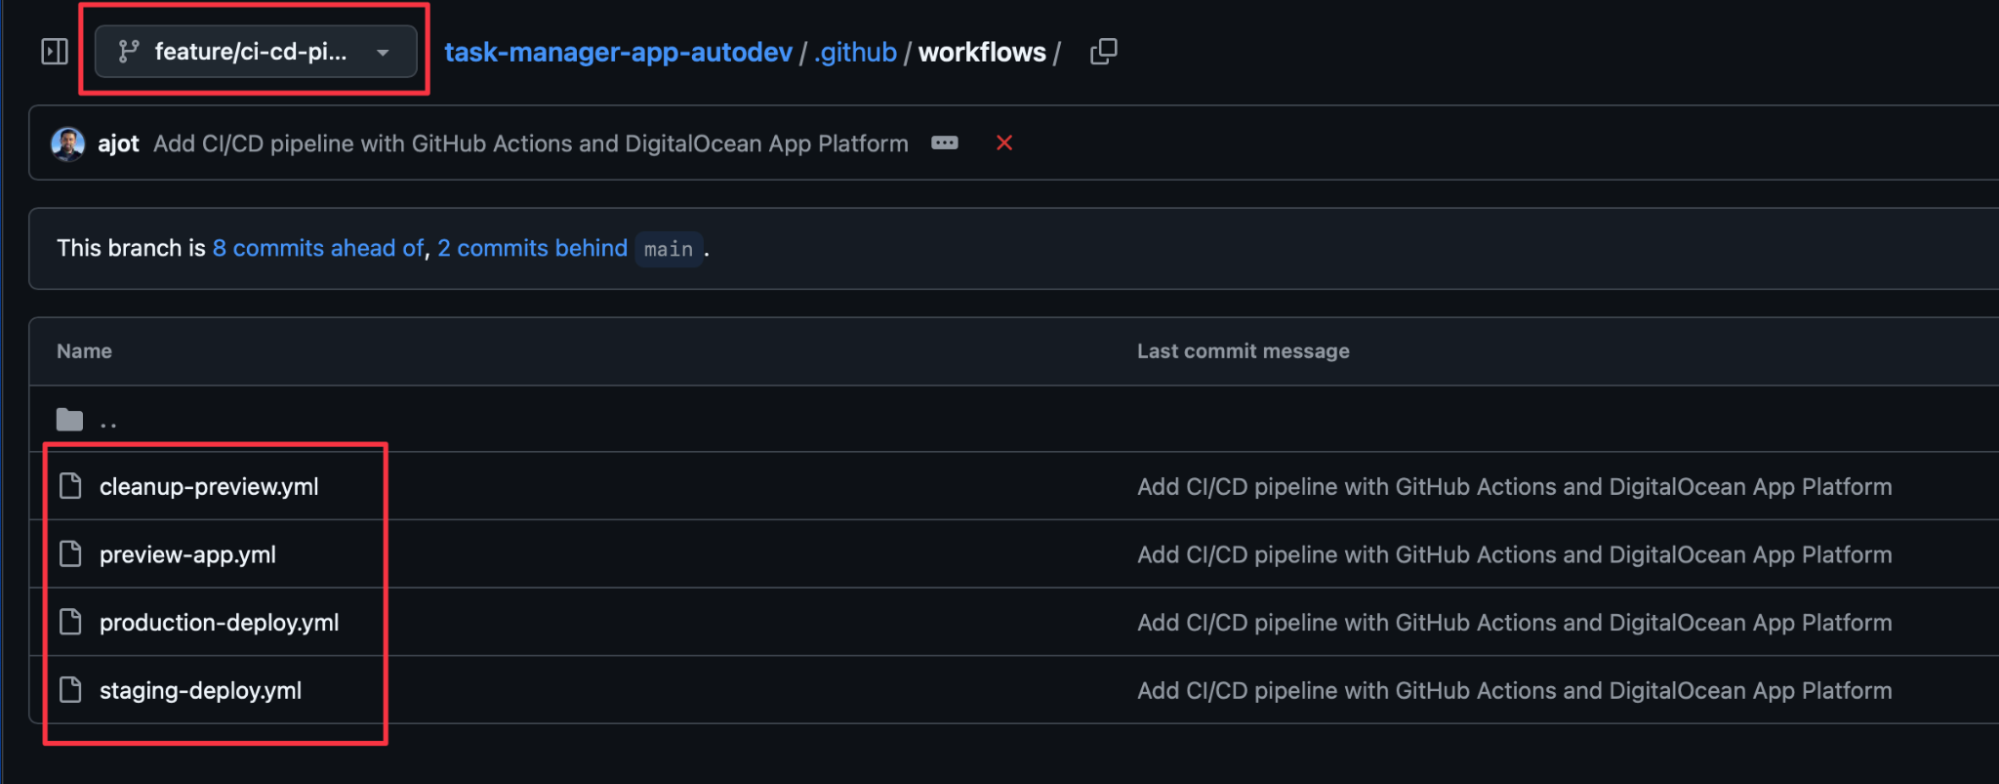The height and width of the screenshot is (784, 1999).
Task: Open the feature/ci-cd-pi... branch selector dropdown
Action: pyautogui.click(x=256, y=52)
